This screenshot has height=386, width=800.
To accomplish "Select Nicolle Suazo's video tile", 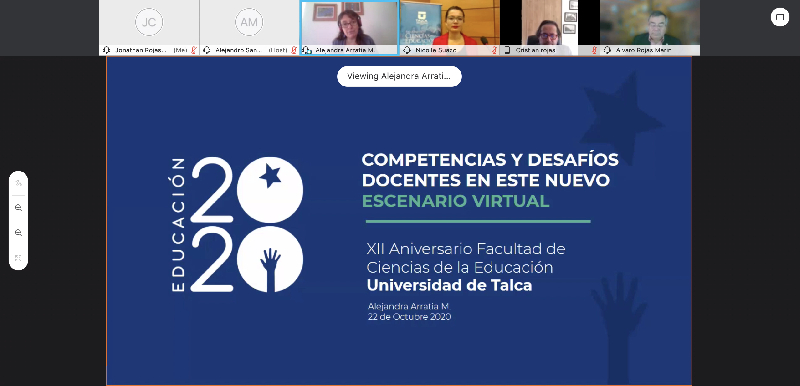I will pos(449,28).
